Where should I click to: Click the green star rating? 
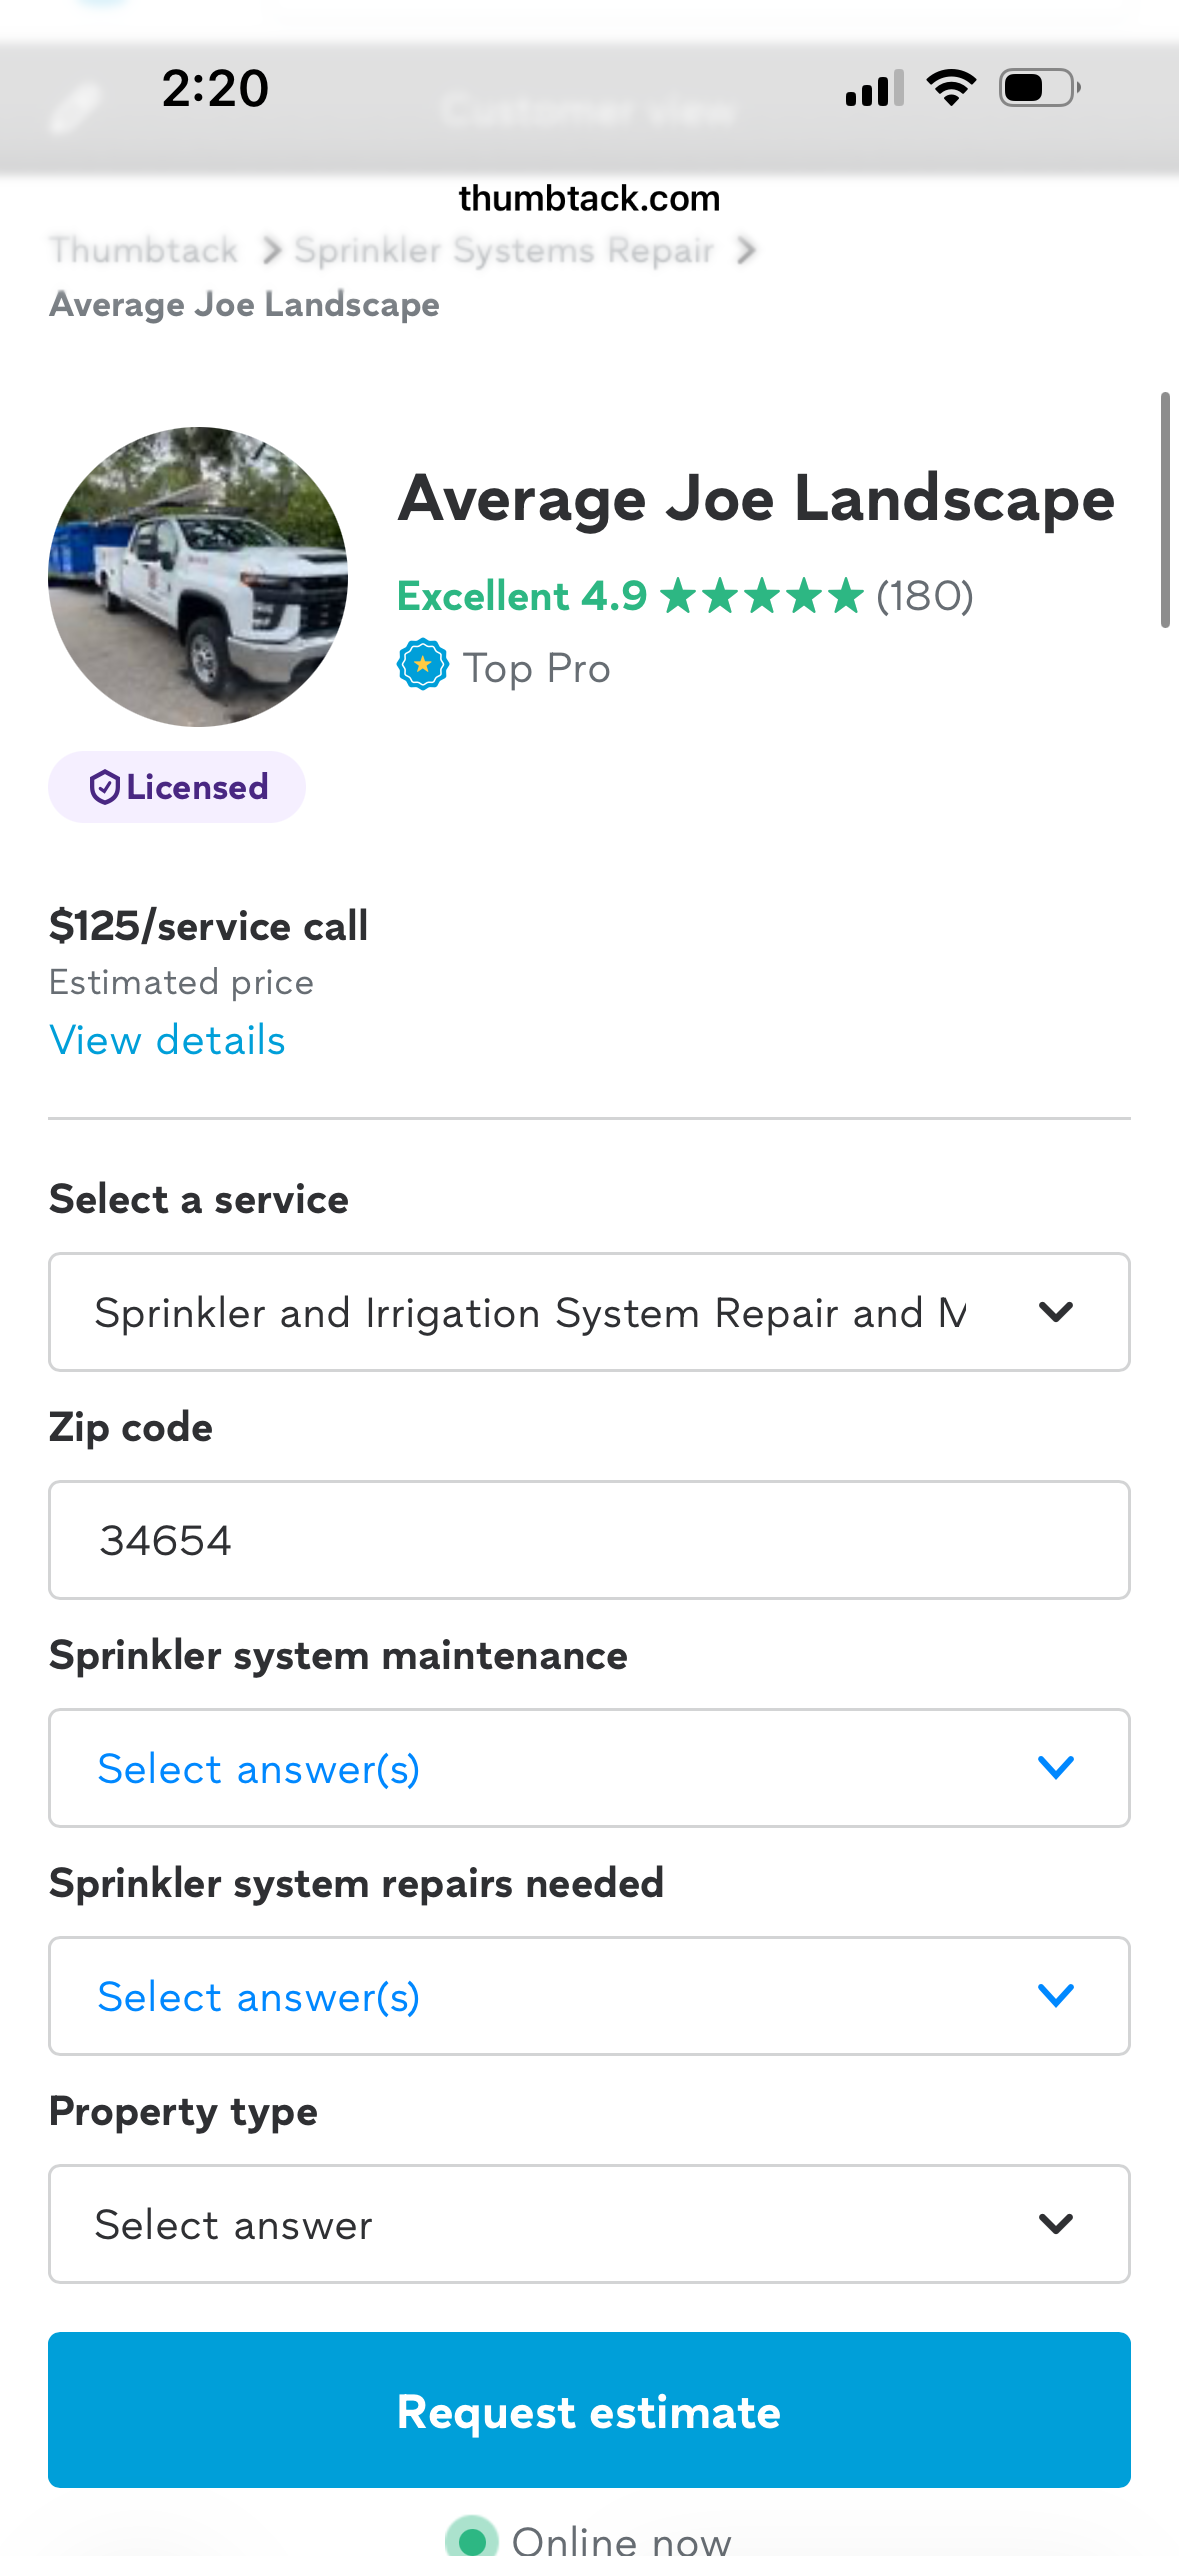761,596
